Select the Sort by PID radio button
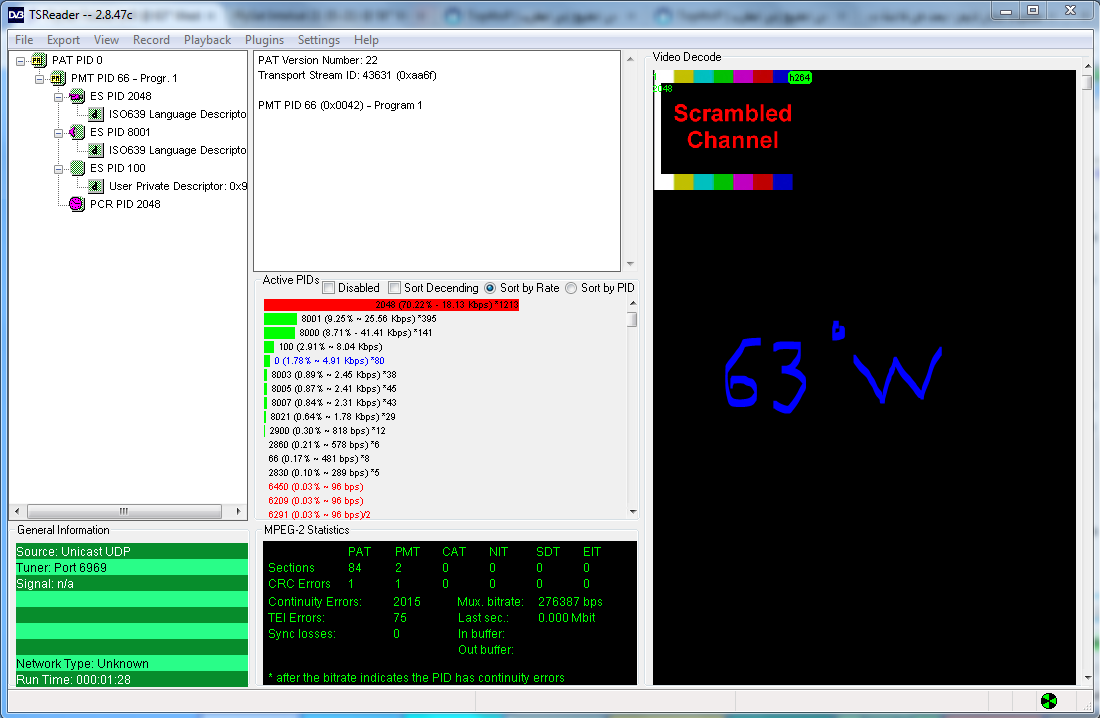This screenshot has width=1100, height=718. point(572,288)
